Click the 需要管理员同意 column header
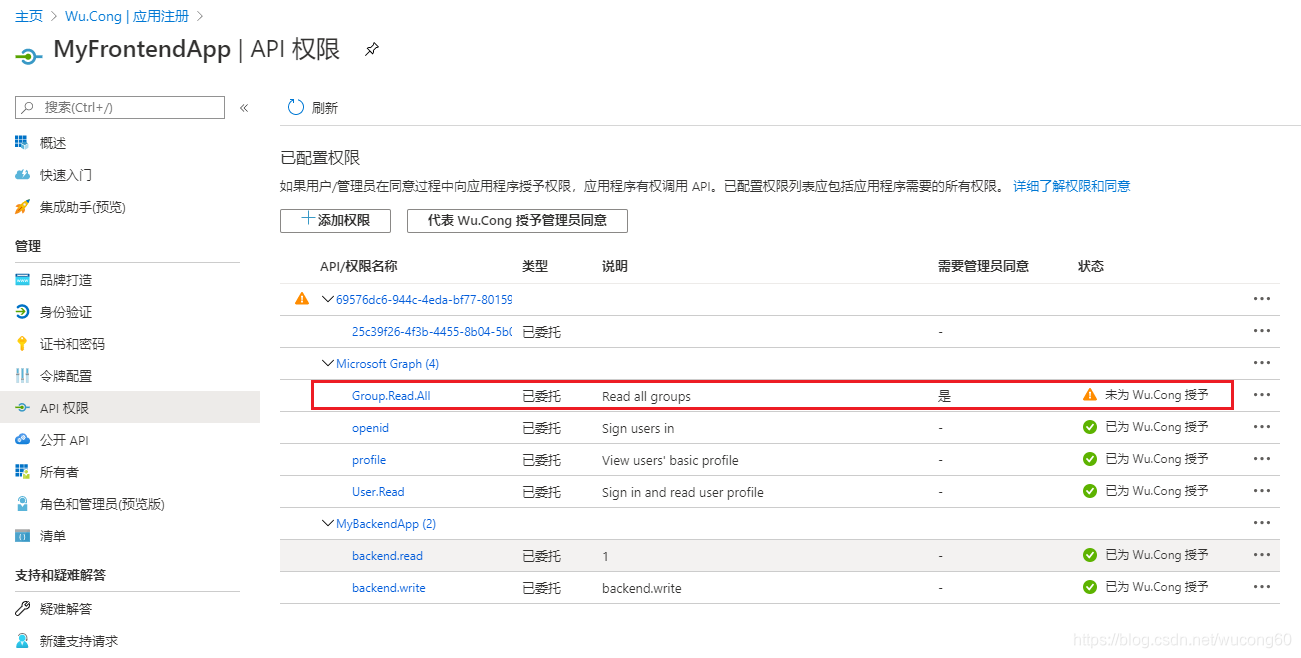 click(983, 266)
